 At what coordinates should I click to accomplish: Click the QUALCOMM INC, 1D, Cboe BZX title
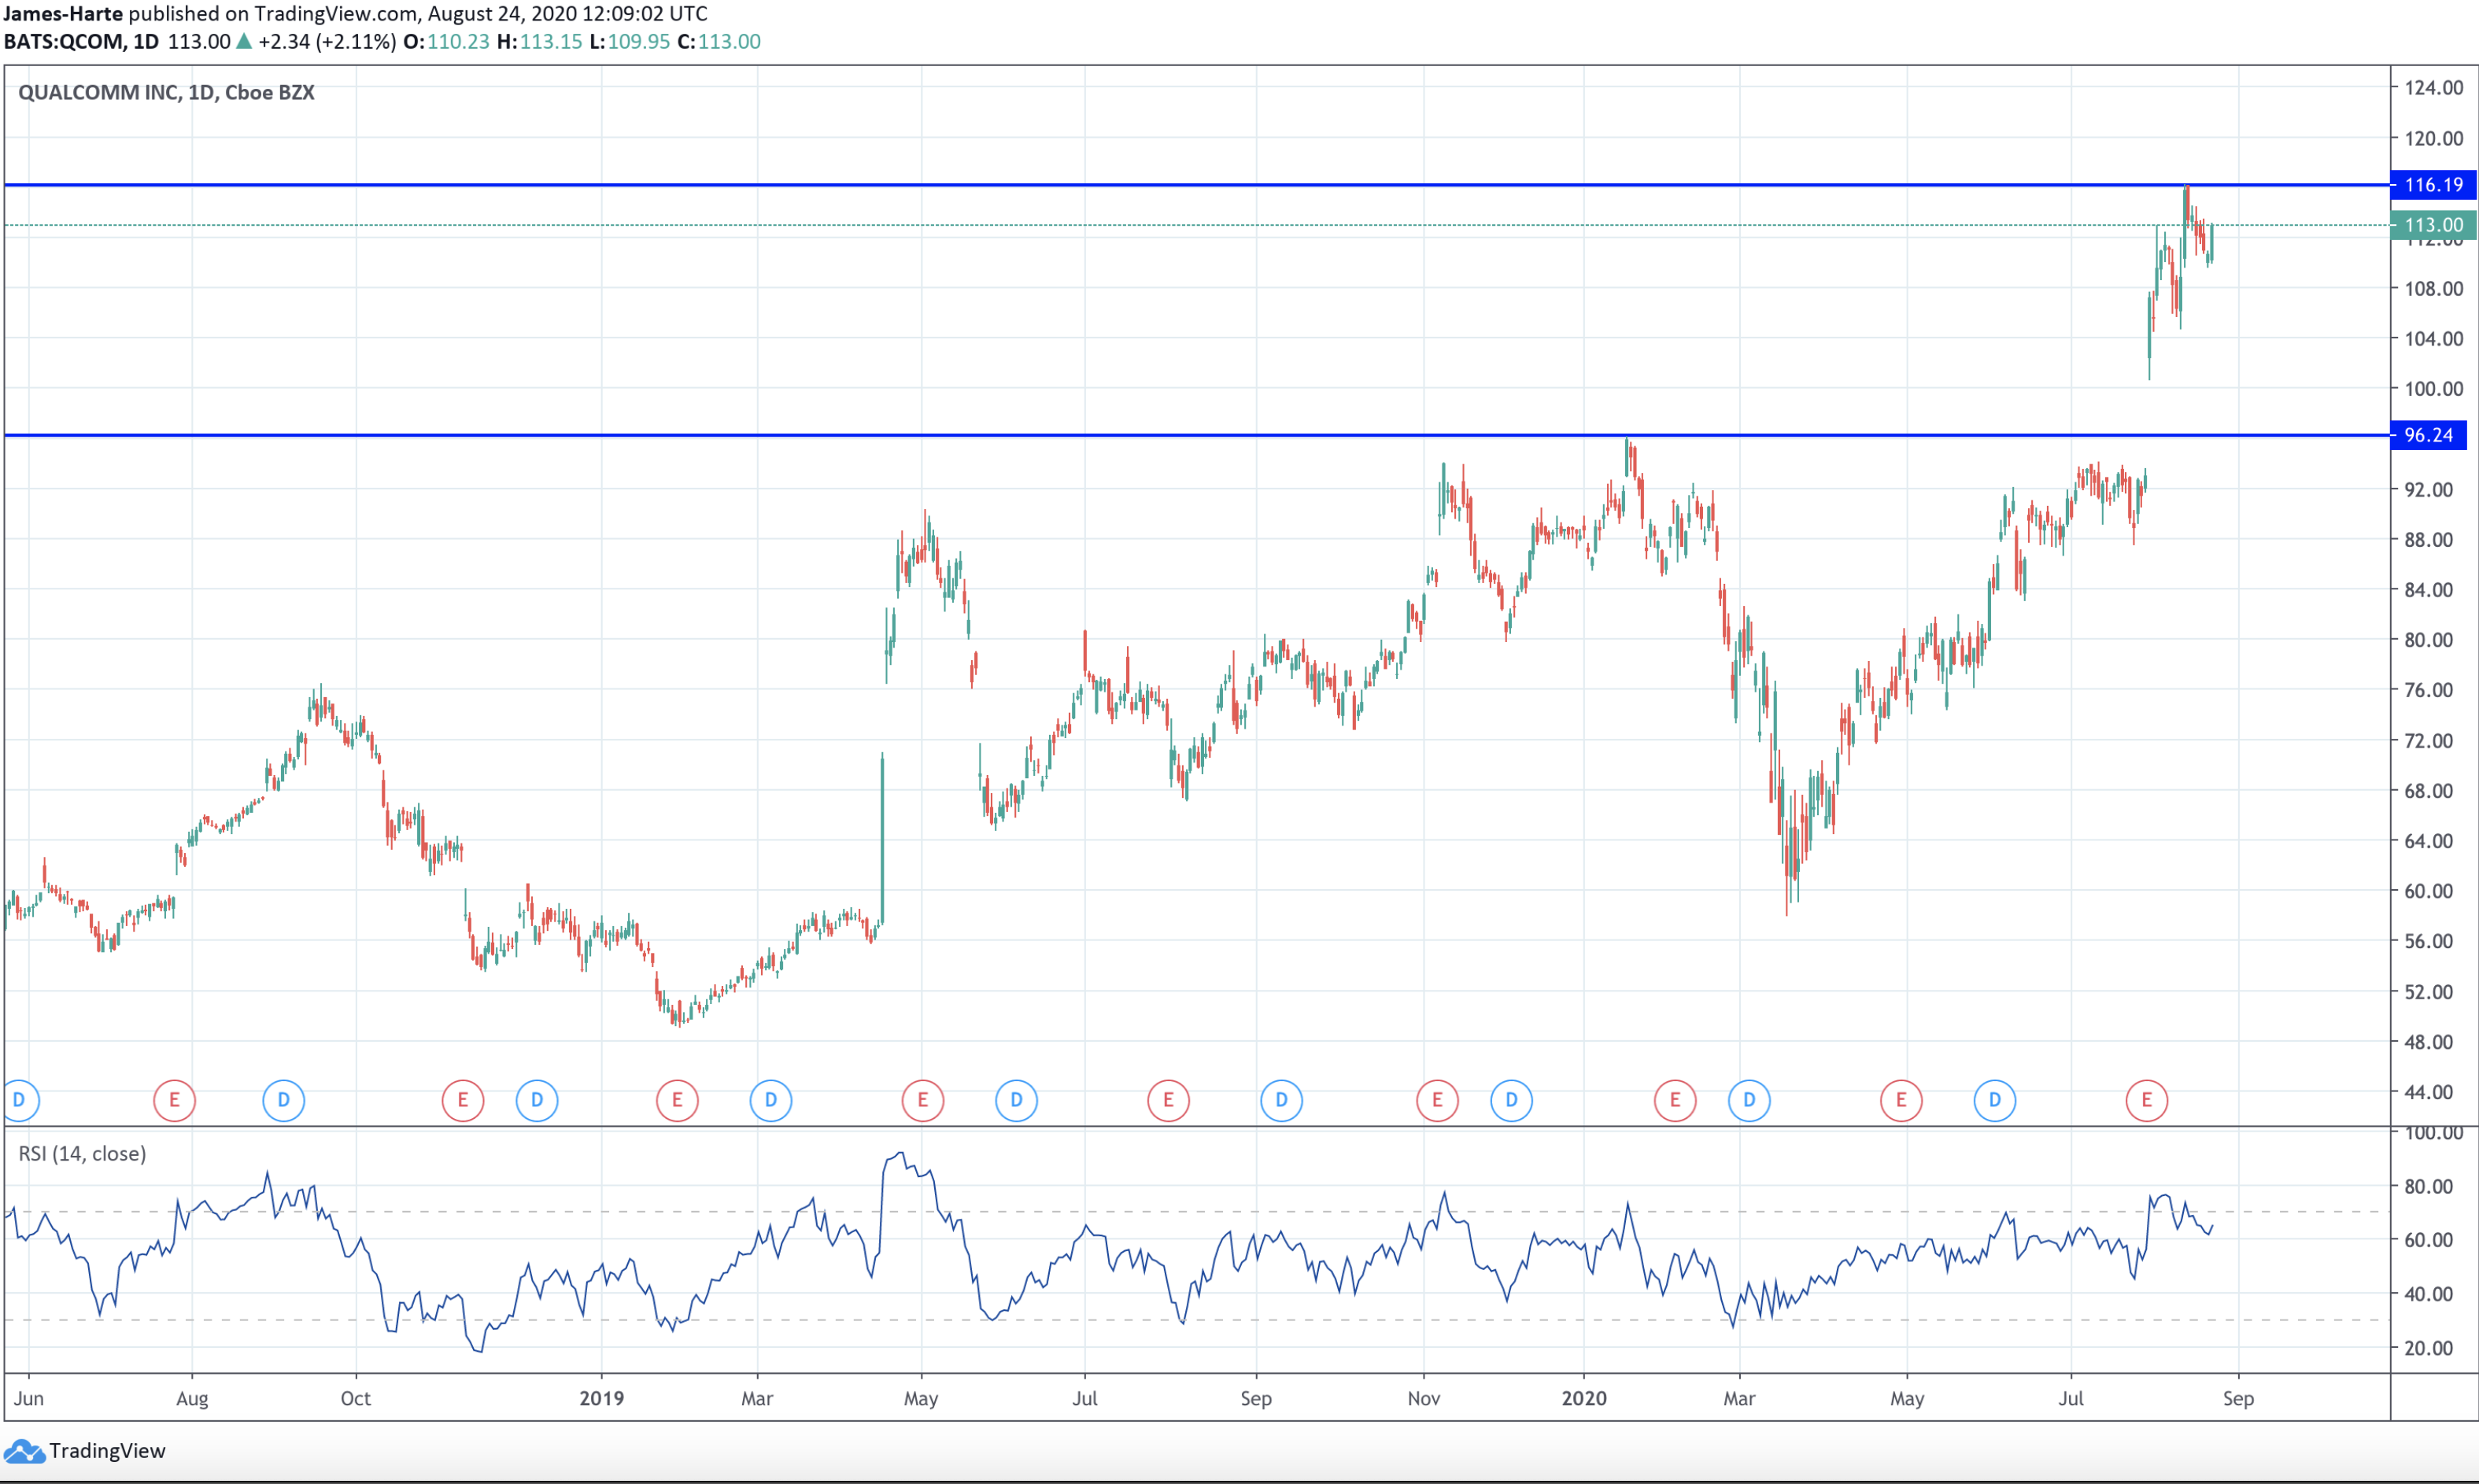click(166, 92)
